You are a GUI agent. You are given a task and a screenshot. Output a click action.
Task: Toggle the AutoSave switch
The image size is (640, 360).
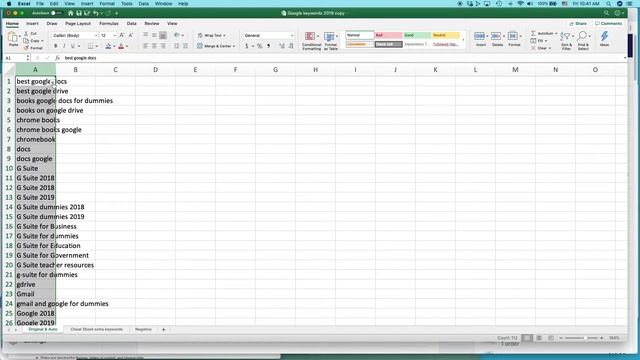(x=56, y=13)
